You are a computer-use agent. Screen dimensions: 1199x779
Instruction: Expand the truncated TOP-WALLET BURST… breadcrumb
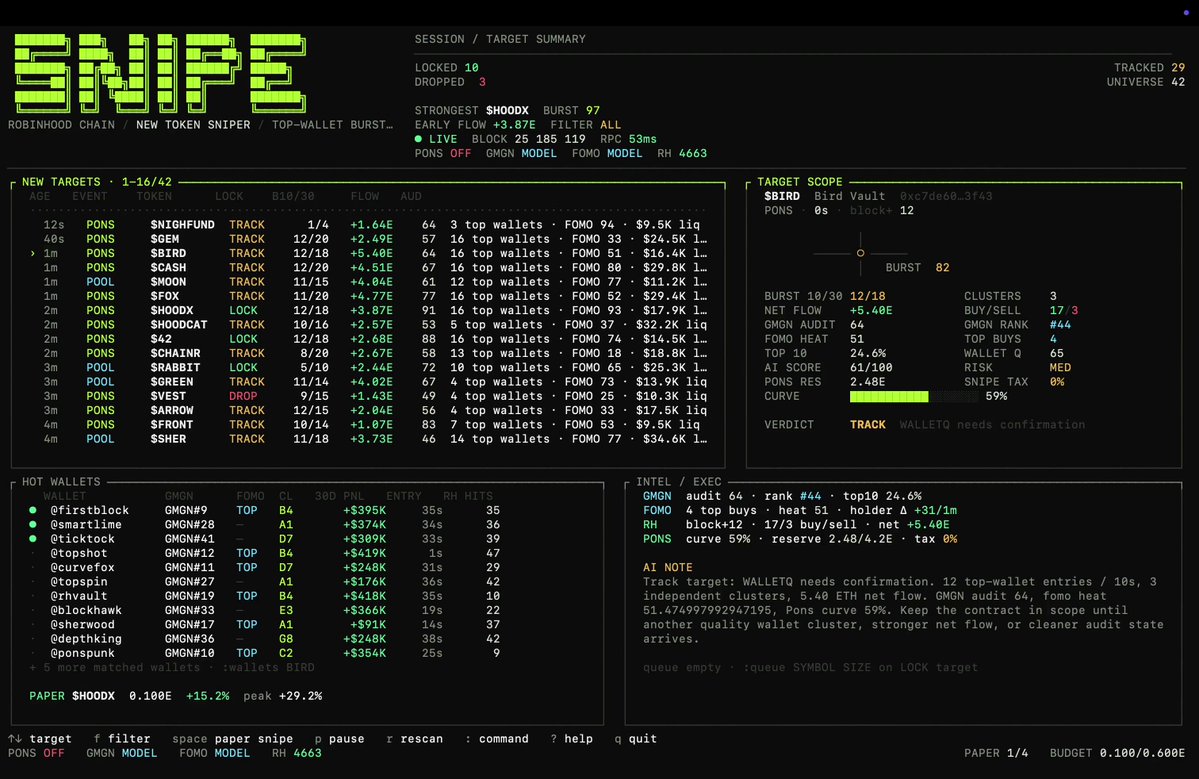332,125
